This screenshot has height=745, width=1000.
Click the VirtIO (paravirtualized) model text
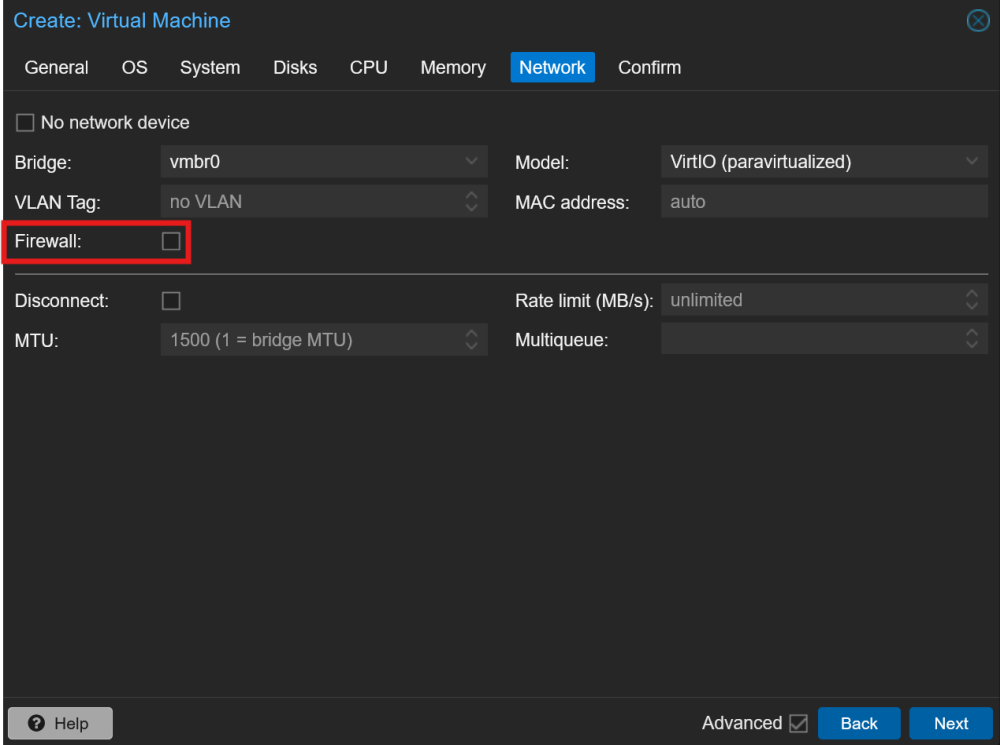tap(760, 162)
